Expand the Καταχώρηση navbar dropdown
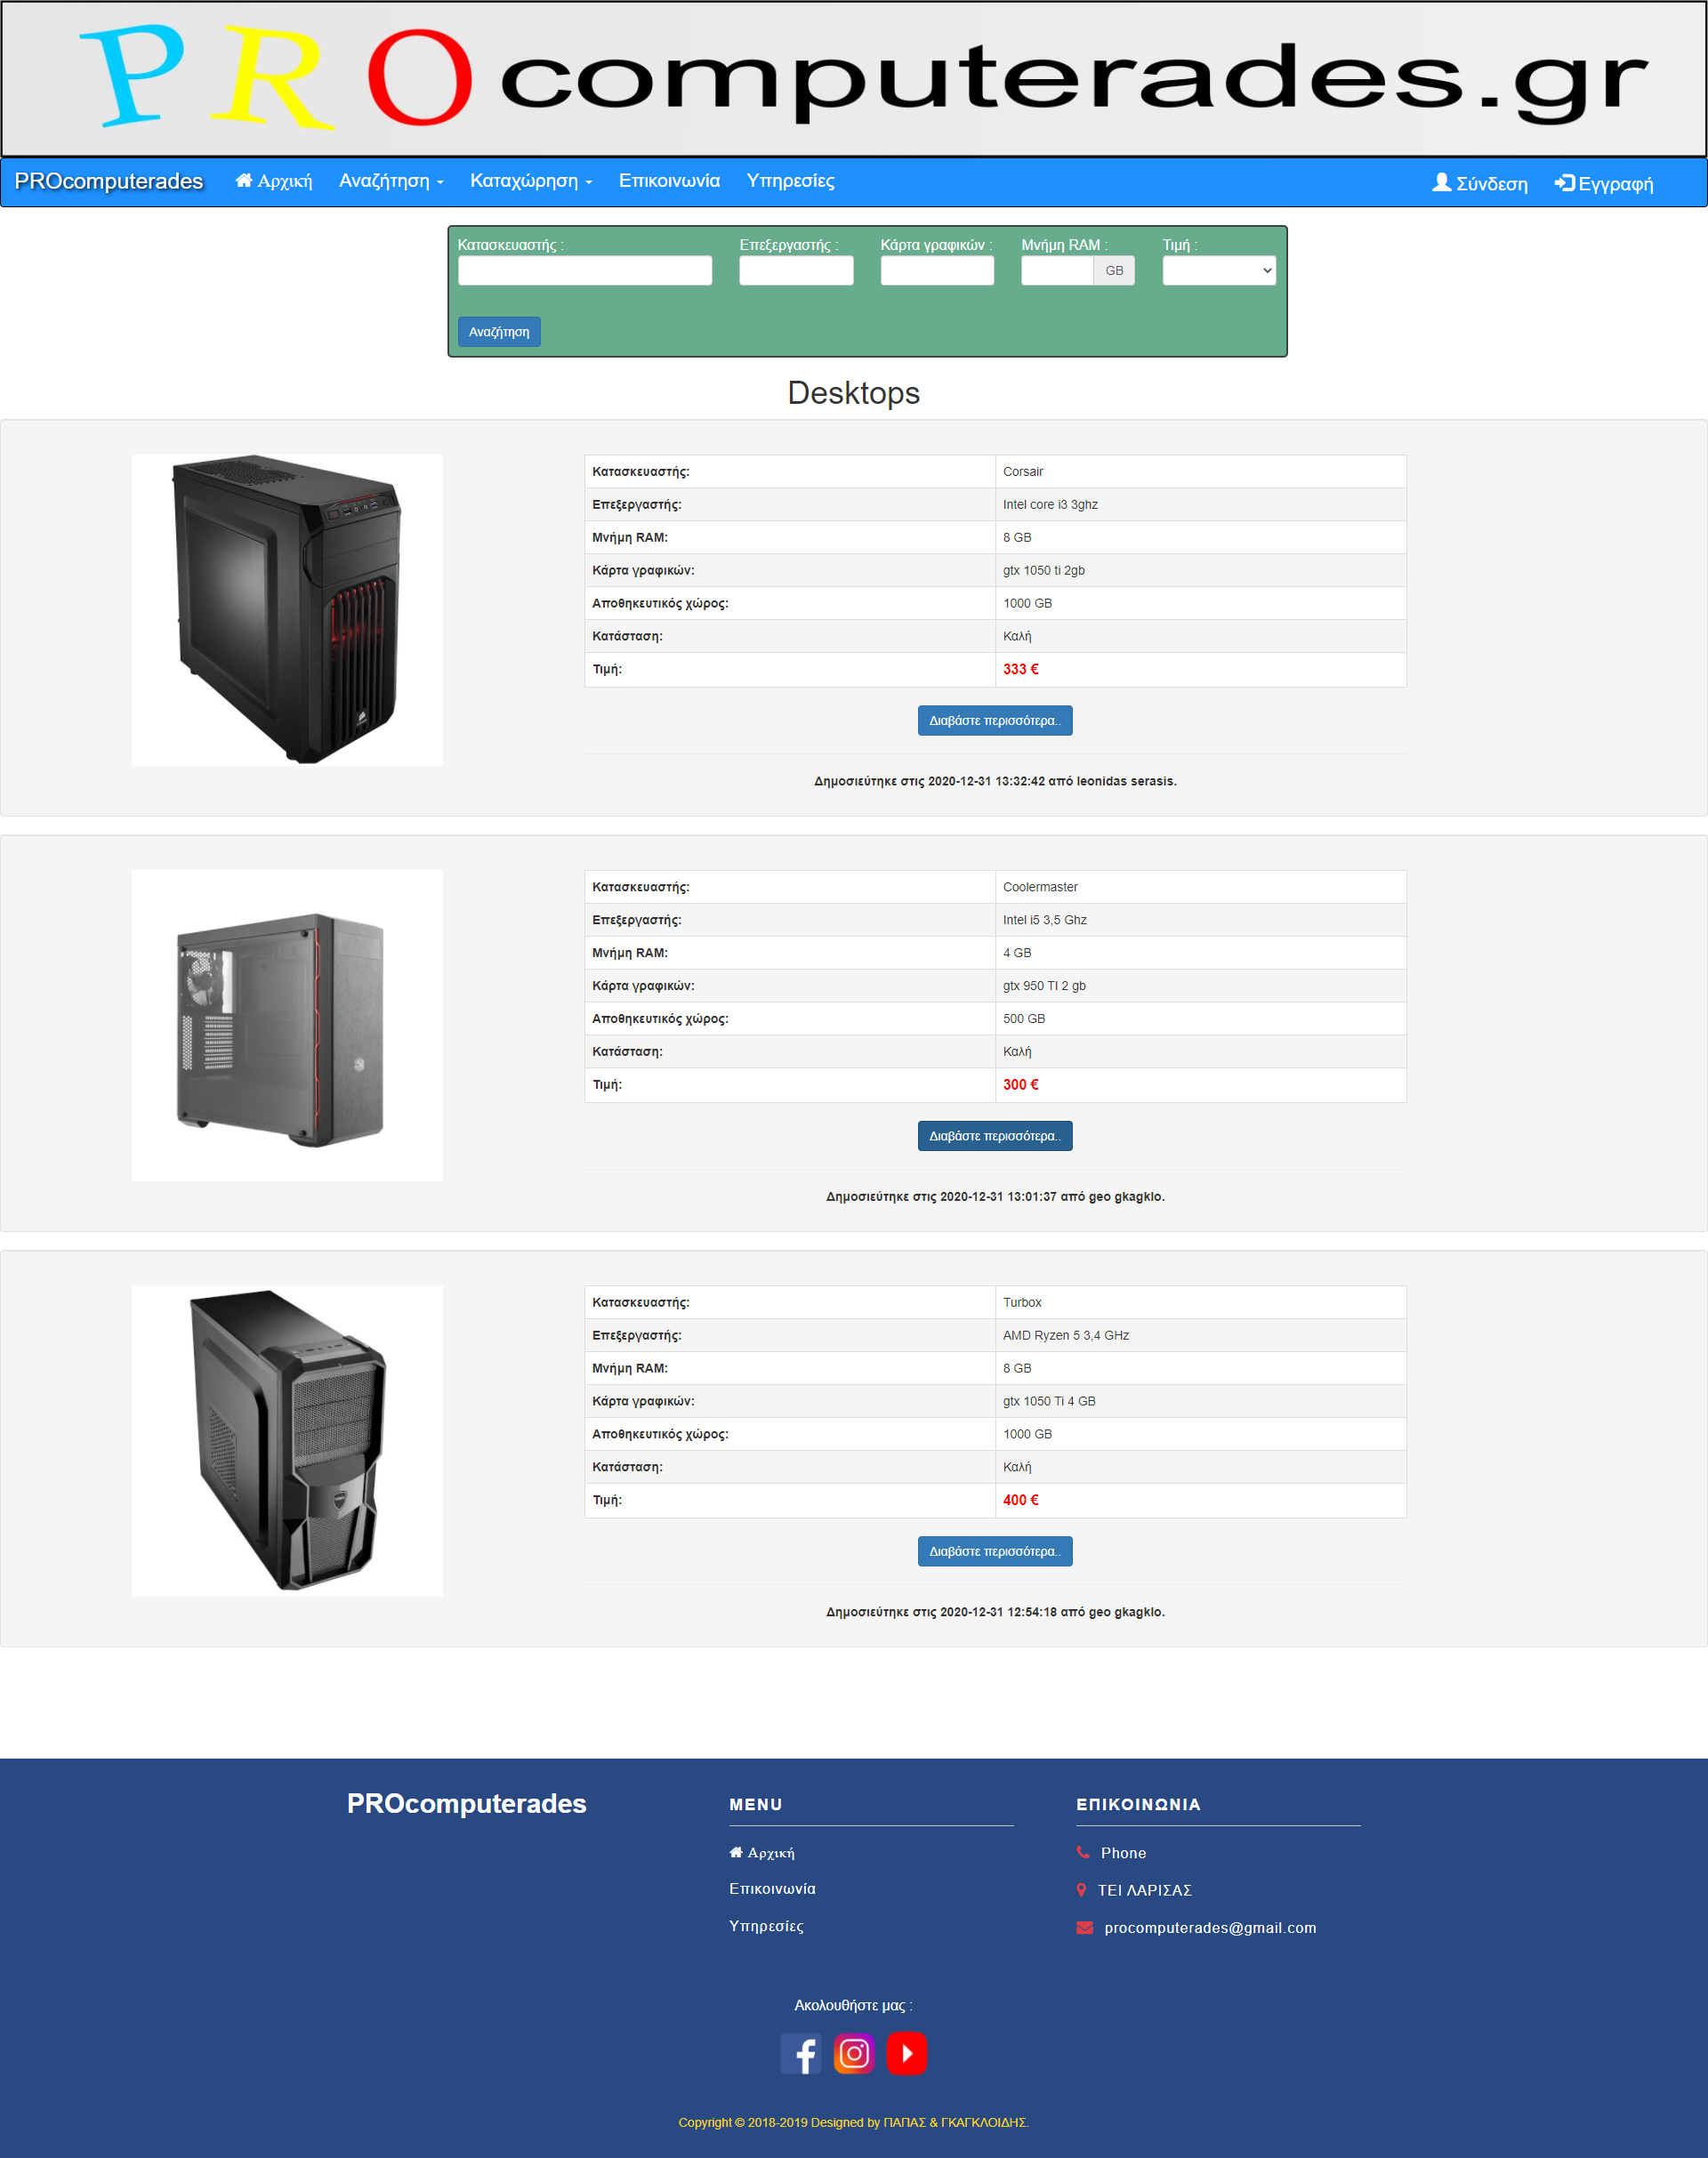This screenshot has width=1708, height=2158. (x=530, y=181)
